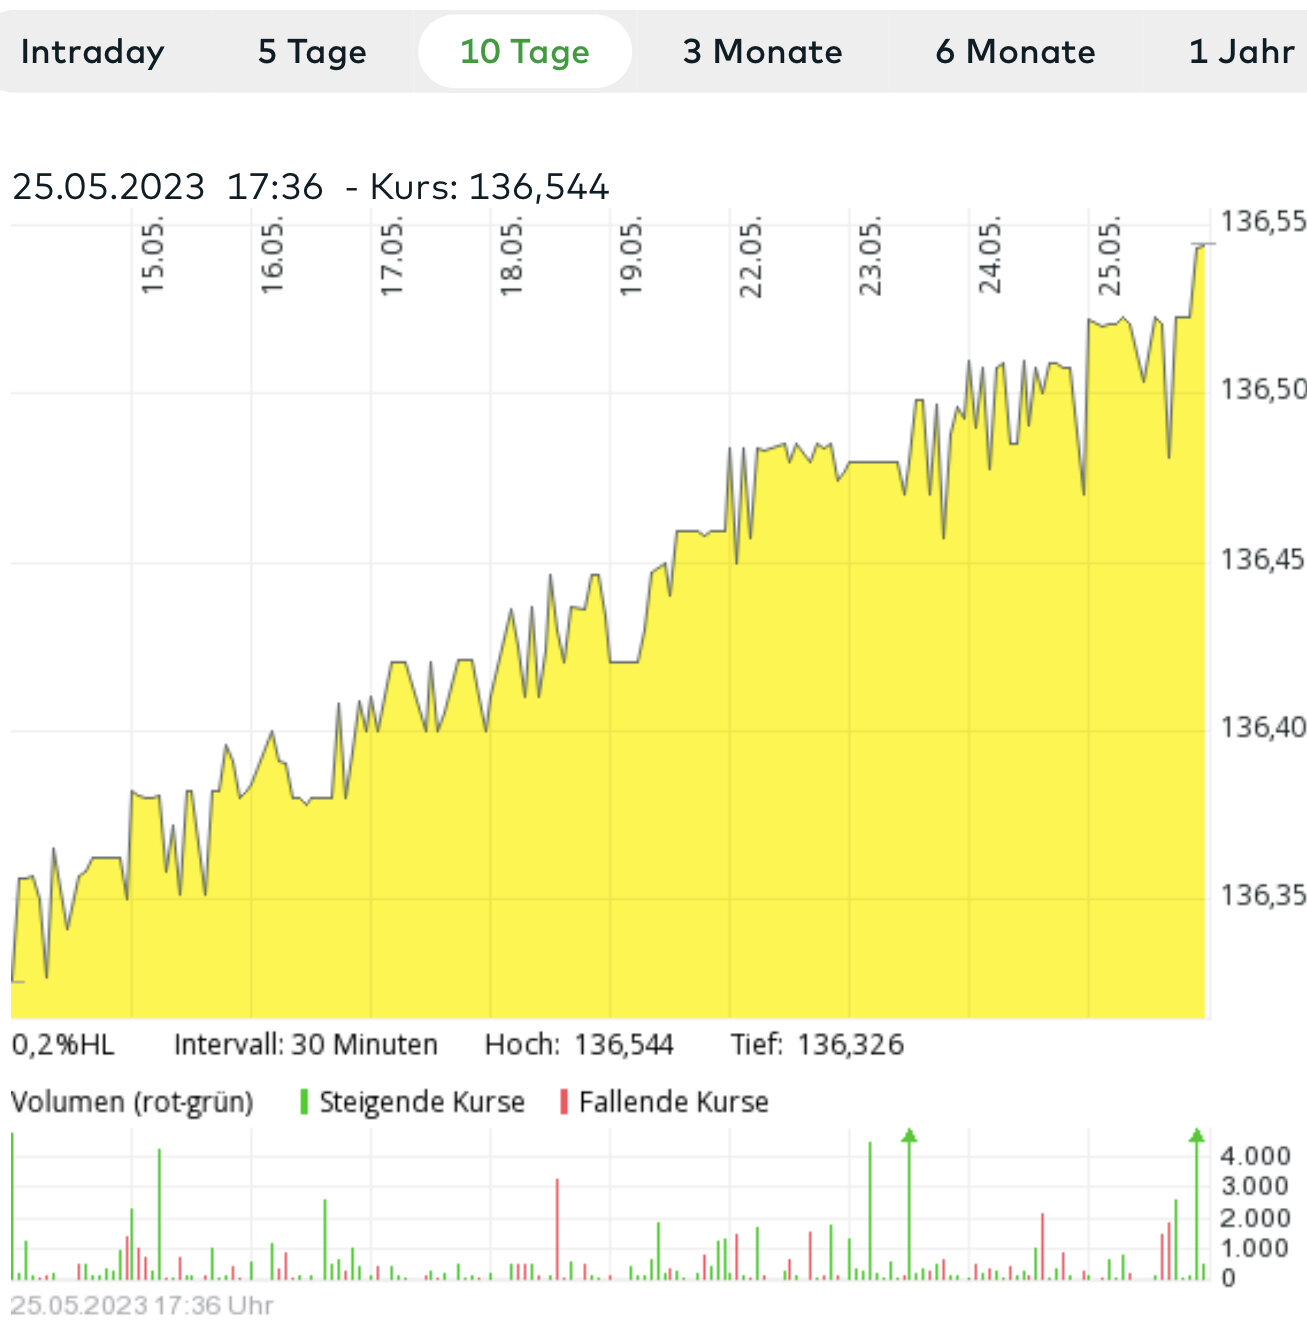Click the last price point marker at chart end
The width and height of the screenshot is (1307, 1334).
(x=1202, y=244)
